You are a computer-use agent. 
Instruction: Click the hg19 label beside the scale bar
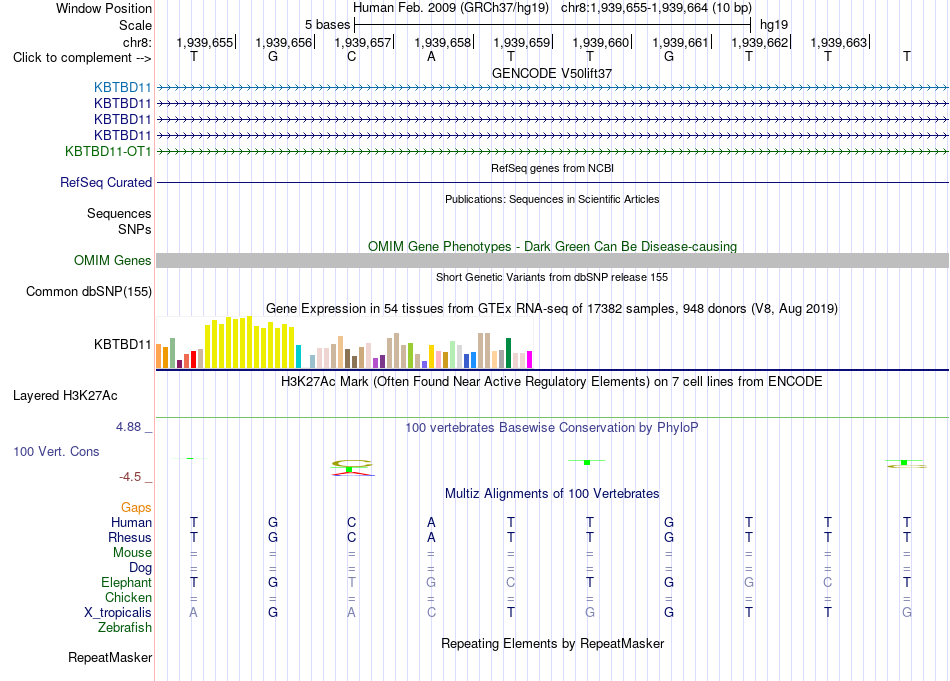(x=774, y=25)
